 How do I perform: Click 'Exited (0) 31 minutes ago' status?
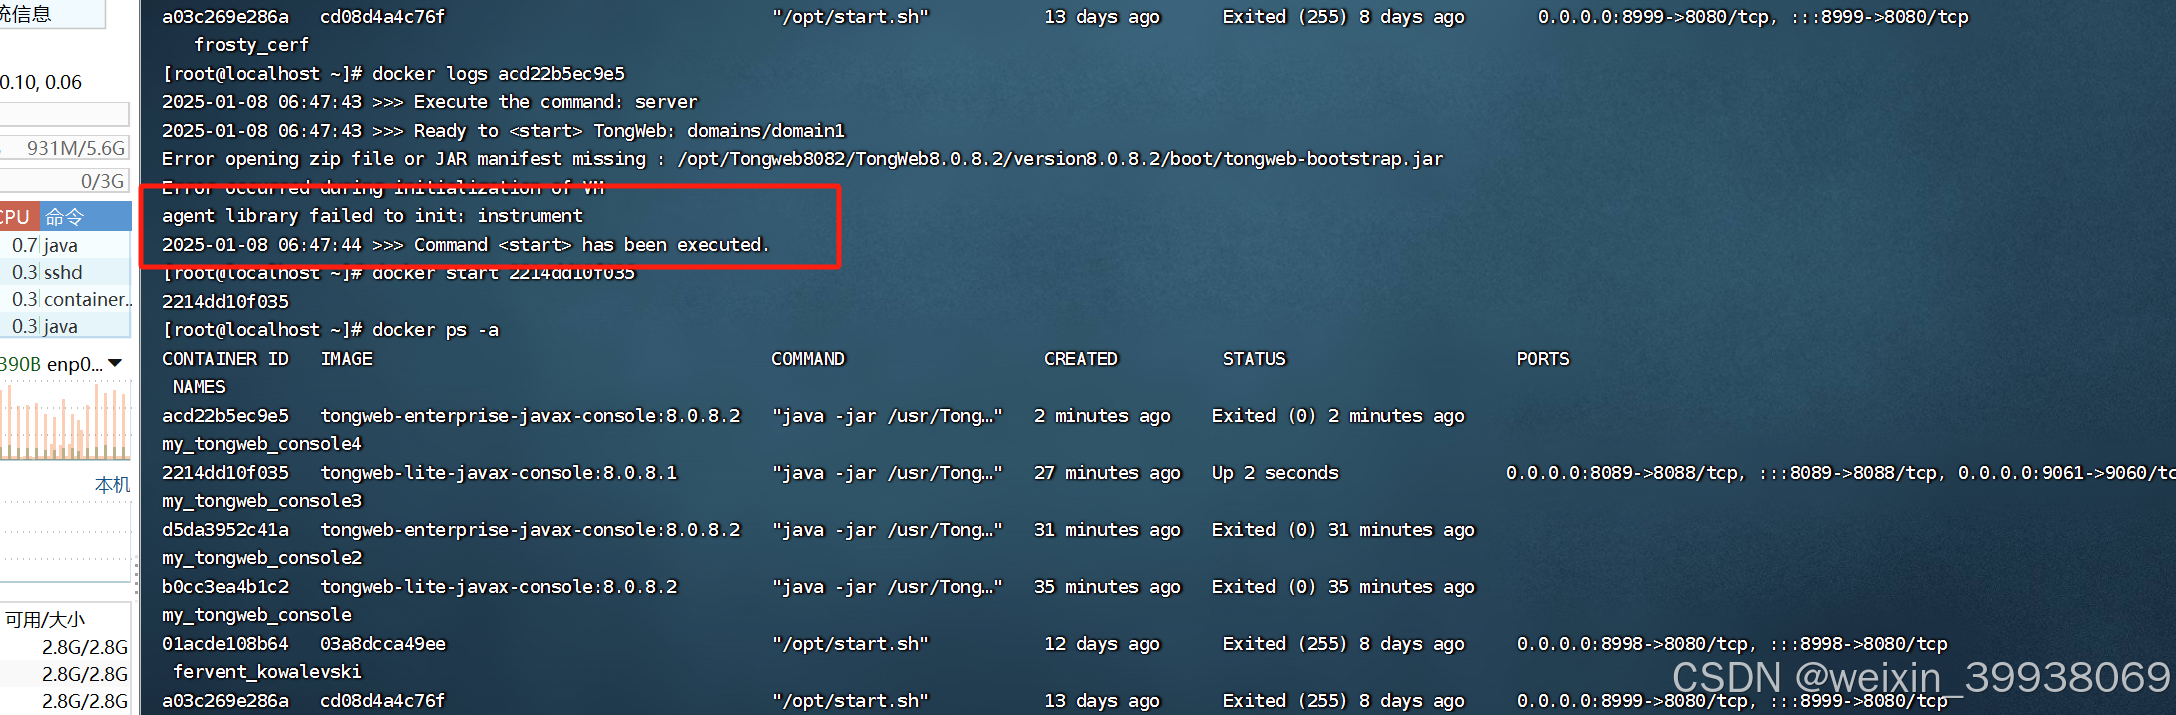pyautogui.click(x=1343, y=530)
